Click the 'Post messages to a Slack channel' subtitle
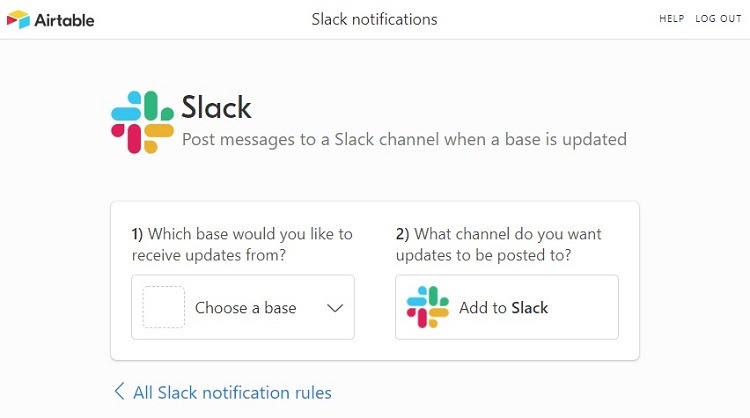The height and width of the screenshot is (418, 750). 404,139
